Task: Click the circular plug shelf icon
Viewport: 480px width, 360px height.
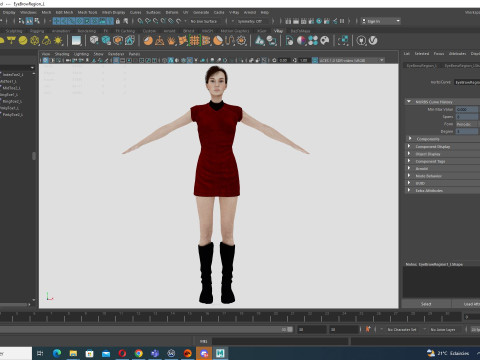Action: (x=361, y=41)
